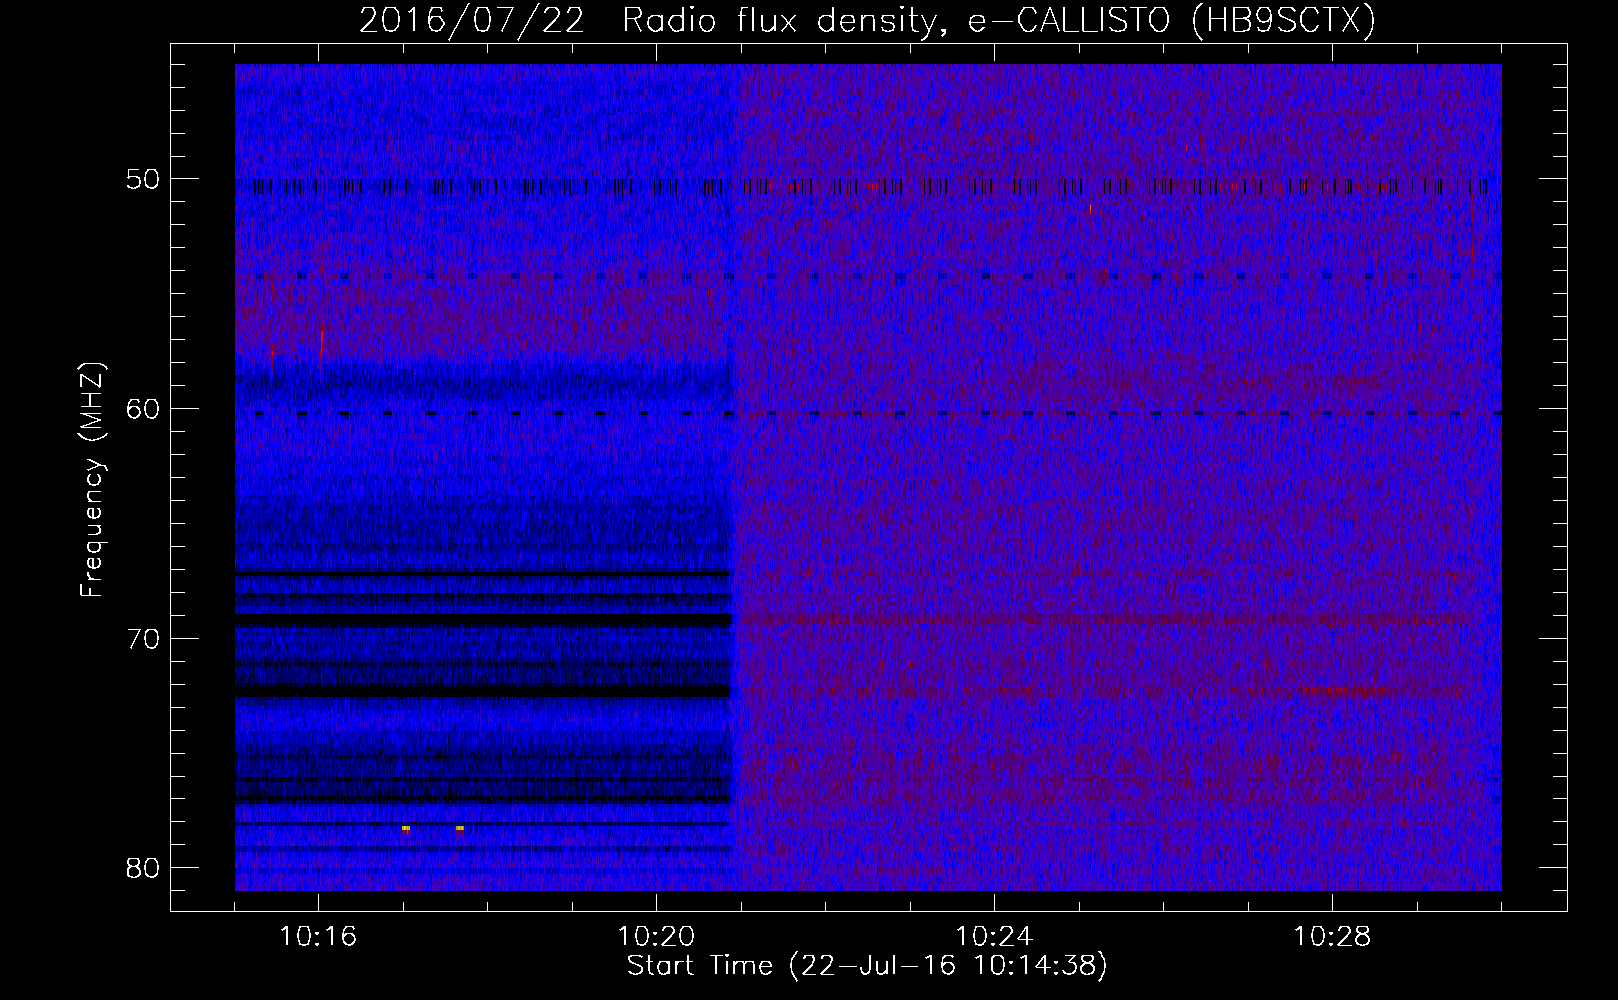Viewport: 1618px width, 1000px height.
Task: Click the 10:16 time tick label
Action: tap(318, 937)
